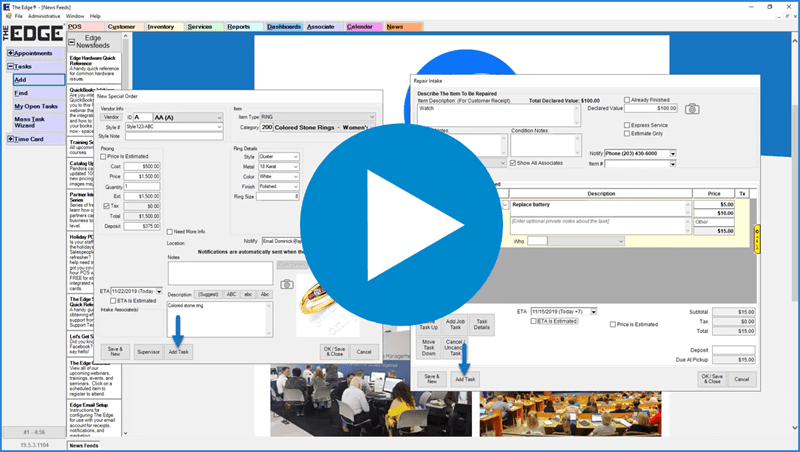The width and height of the screenshot is (800, 452).
Task: Click Add Task in Repair Intake
Action: pos(465,379)
